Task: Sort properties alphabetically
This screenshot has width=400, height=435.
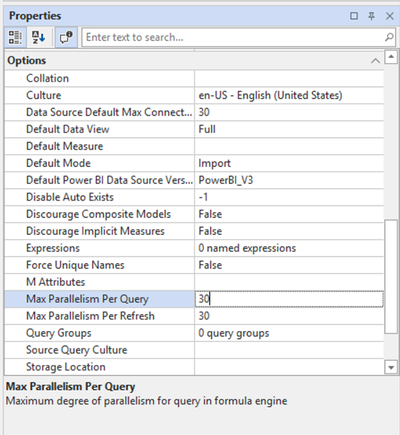Action: 38,37
